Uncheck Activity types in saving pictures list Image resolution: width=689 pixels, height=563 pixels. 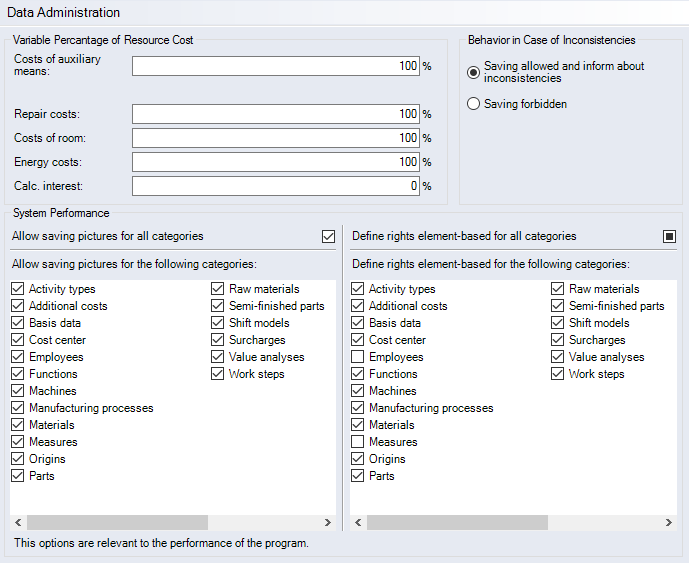coord(18,289)
